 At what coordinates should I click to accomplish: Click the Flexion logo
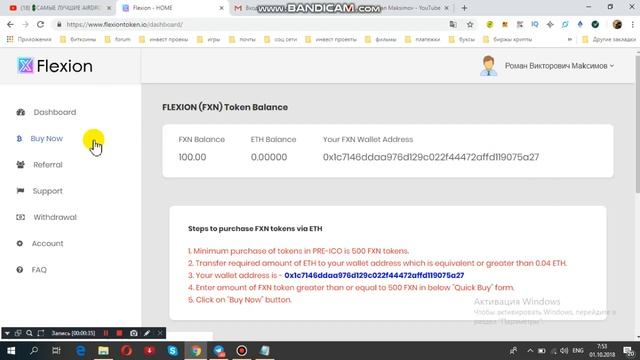pyautogui.click(x=55, y=66)
